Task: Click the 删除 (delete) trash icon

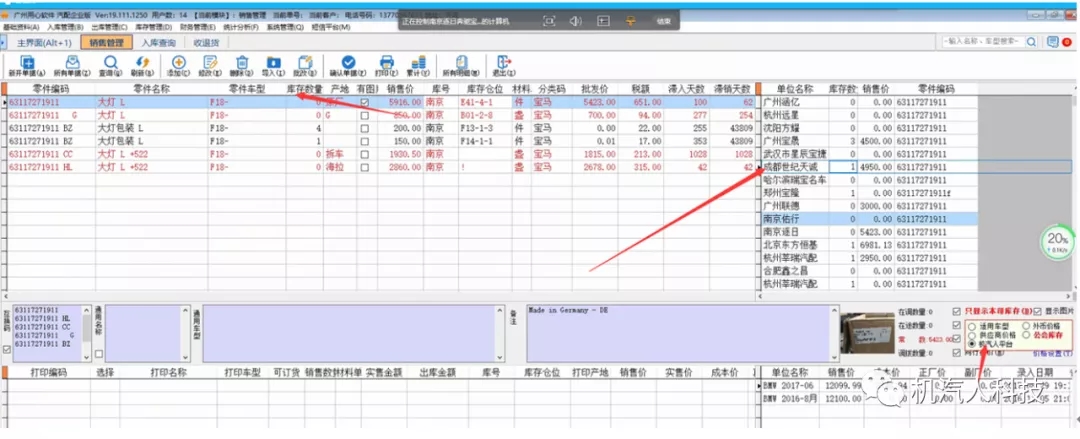Action: click(x=241, y=62)
